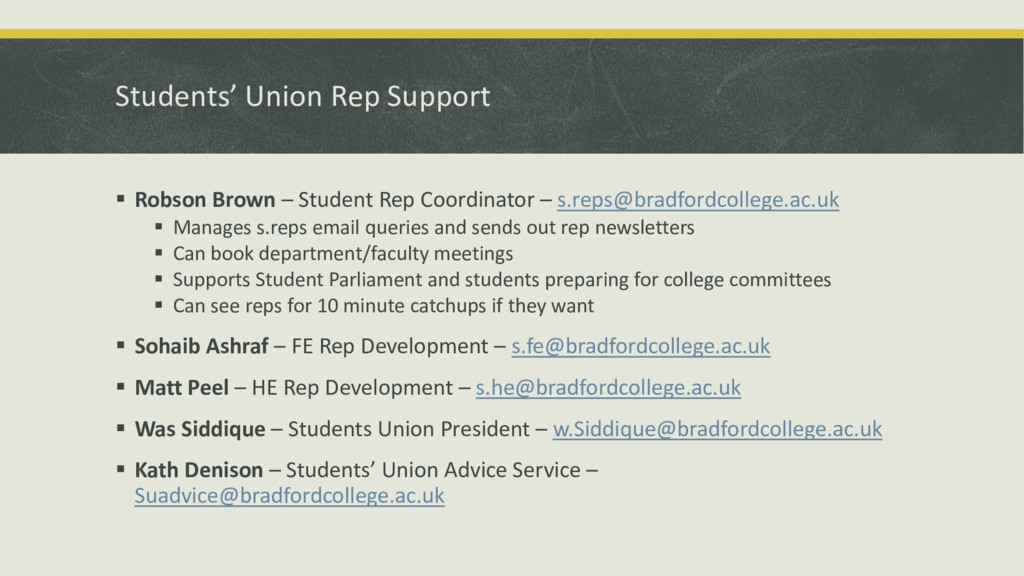Click the Students' Union Advice Service text
This screenshot has width=1024, height=576.
pyautogui.click(x=433, y=470)
